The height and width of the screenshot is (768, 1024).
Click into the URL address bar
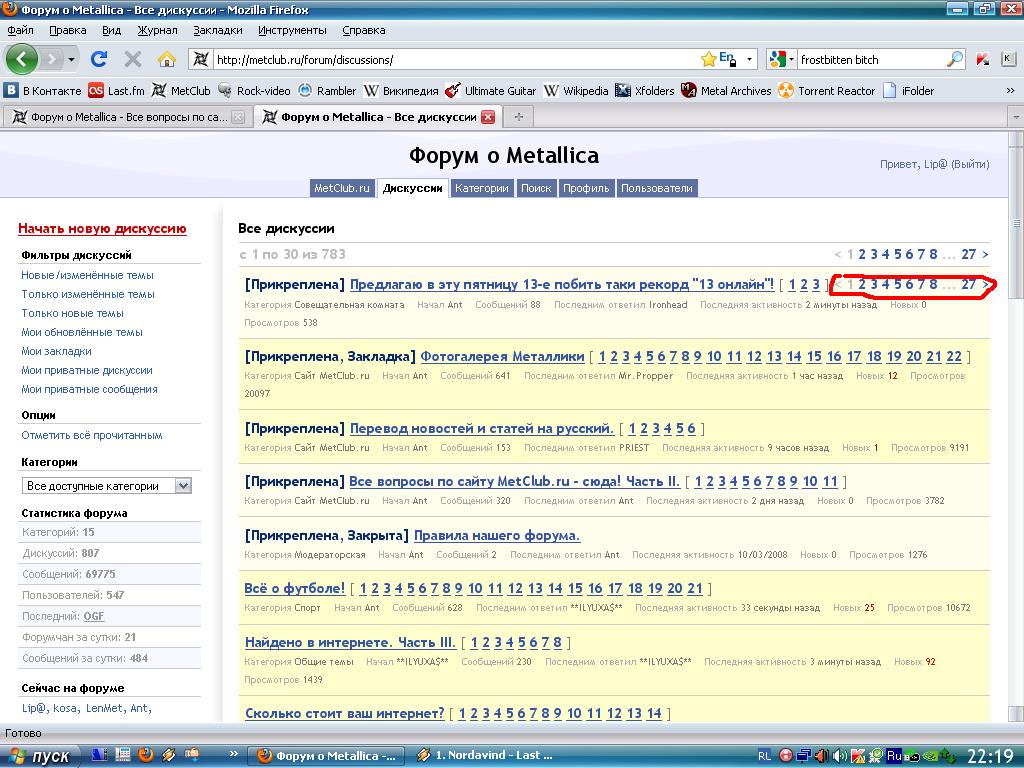coord(450,59)
